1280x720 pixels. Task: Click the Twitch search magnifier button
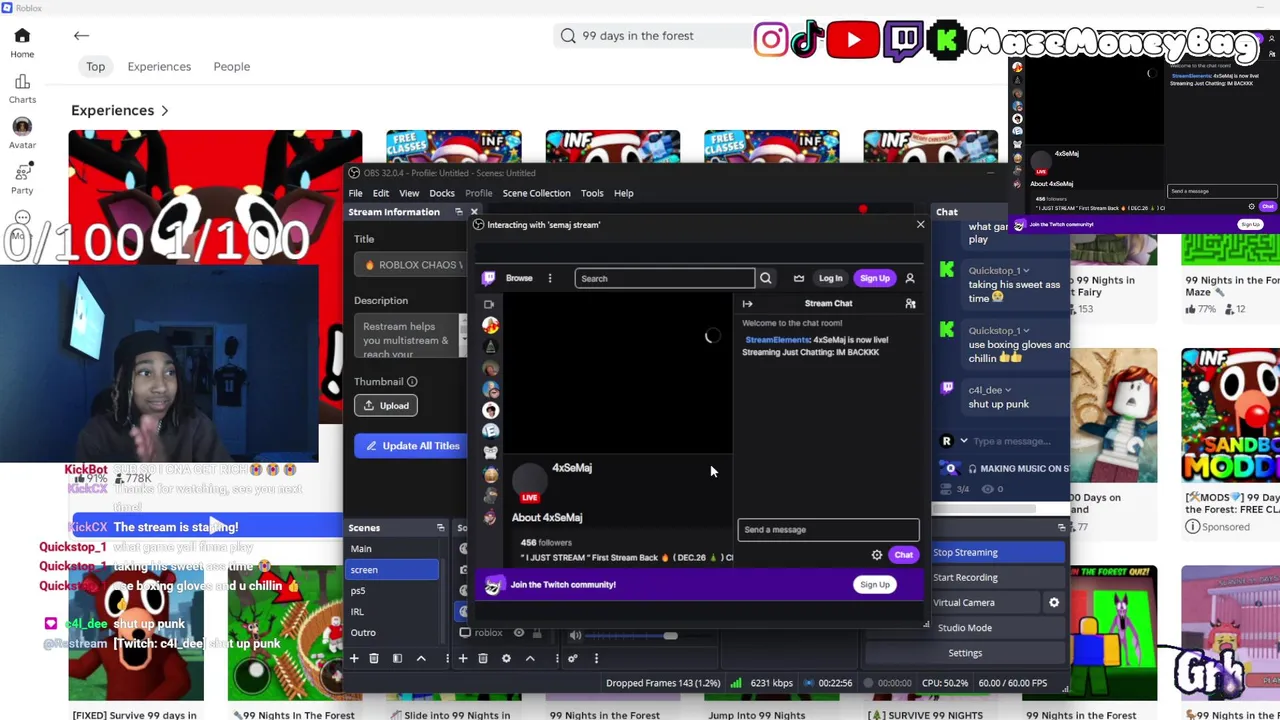point(765,278)
